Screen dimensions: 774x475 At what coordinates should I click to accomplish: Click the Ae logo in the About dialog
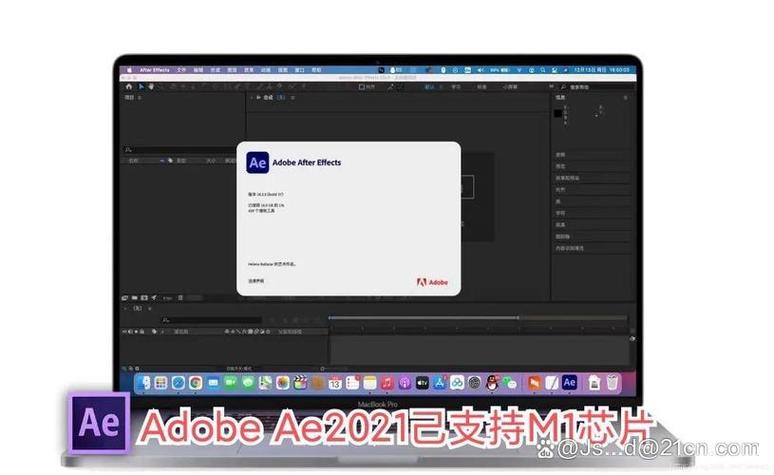pos(258,162)
